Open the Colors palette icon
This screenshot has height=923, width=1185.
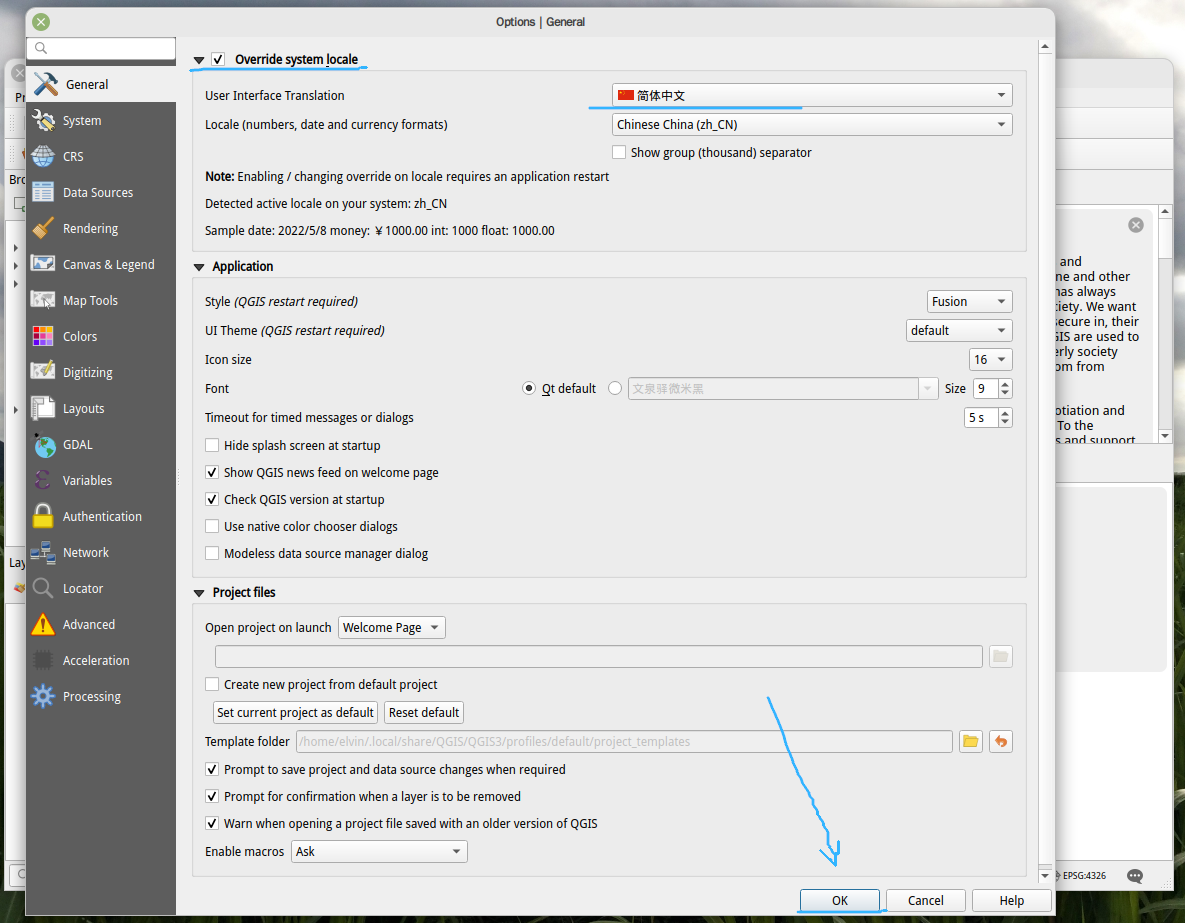(43, 336)
